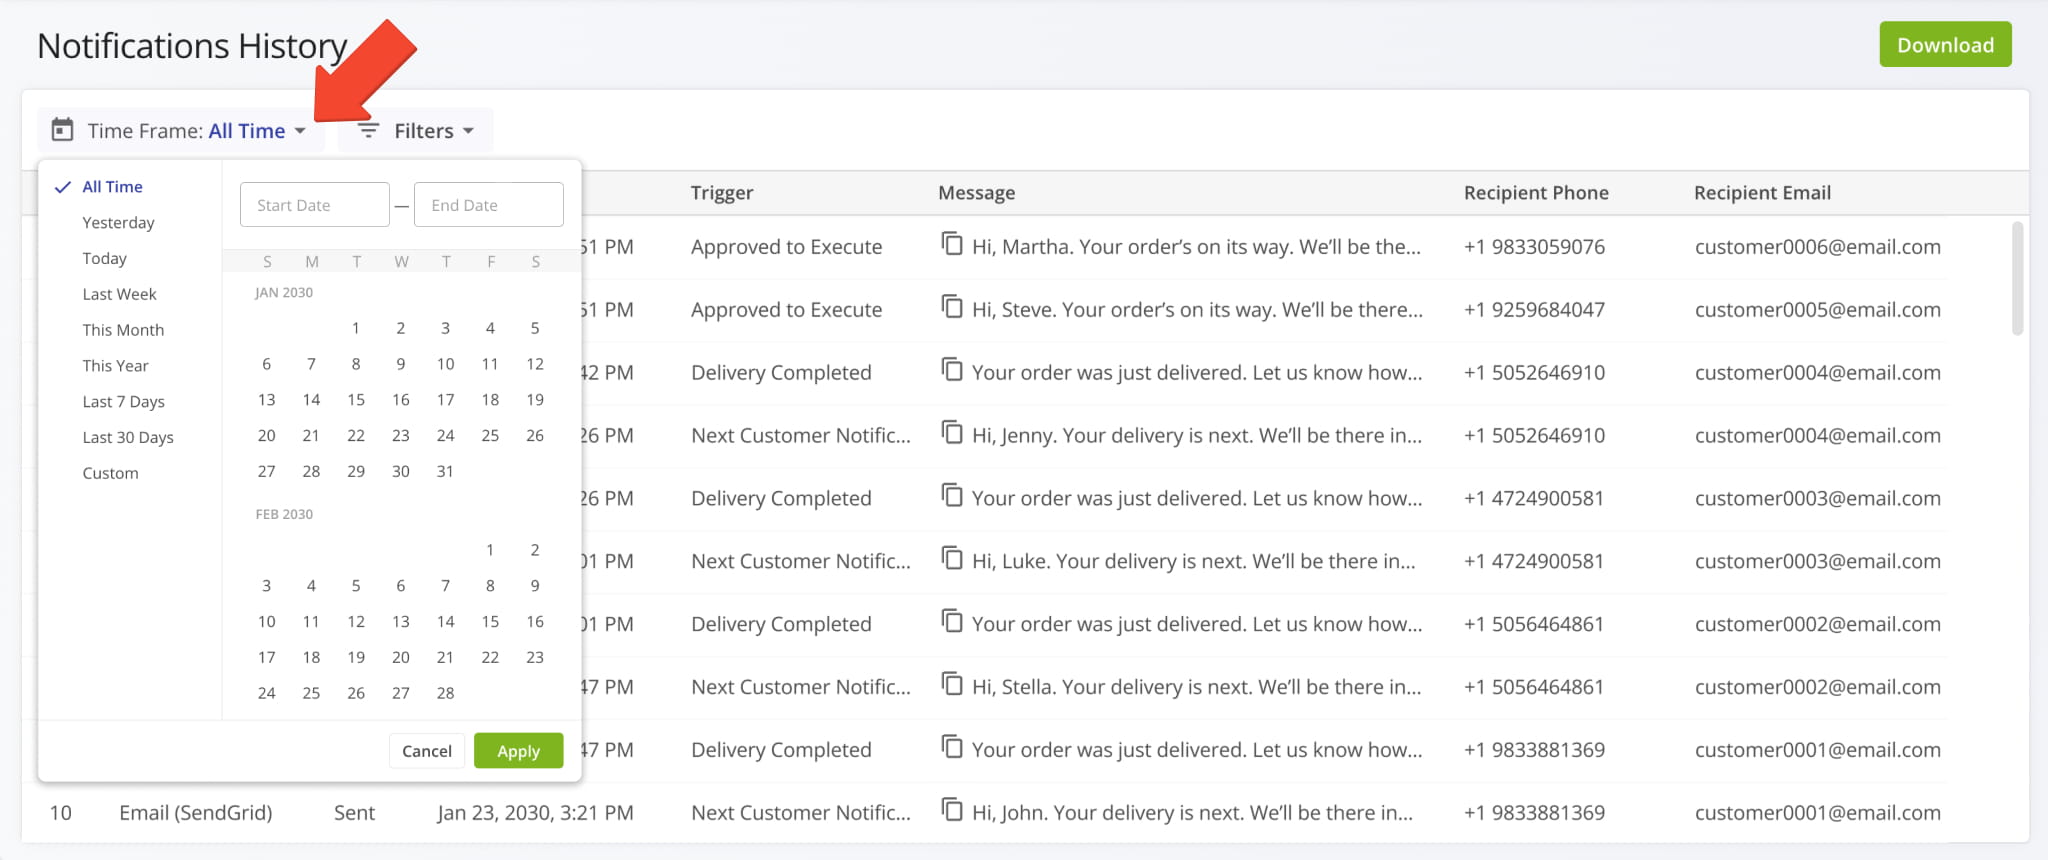Pick the Last 30 Days option
Image resolution: width=2048 pixels, height=860 pixels.
click(128, 438)
